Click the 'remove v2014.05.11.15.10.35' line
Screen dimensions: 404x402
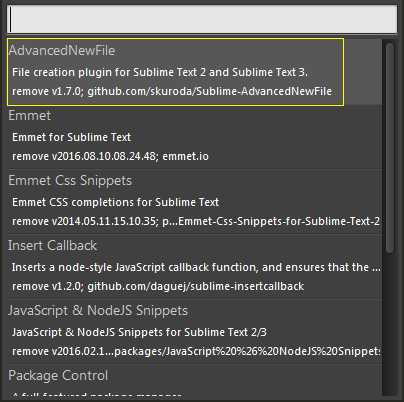tap(196, 221)
